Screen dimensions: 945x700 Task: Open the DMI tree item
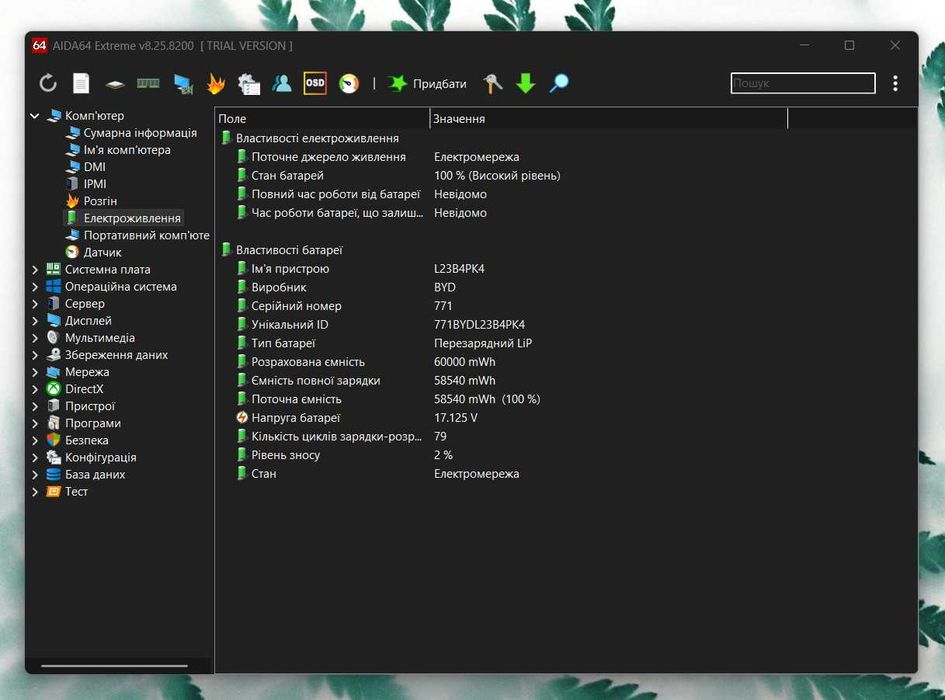coord(94,166)
